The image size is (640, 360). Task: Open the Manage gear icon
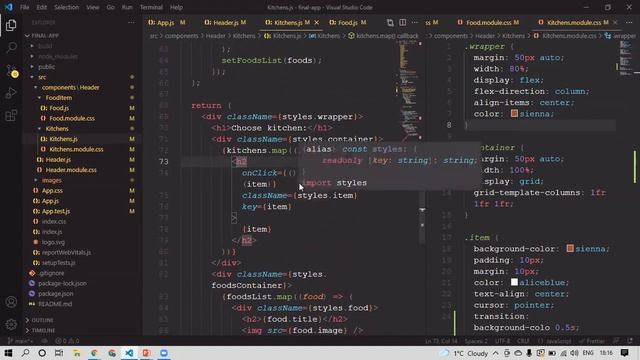click(x=11, y=324)
